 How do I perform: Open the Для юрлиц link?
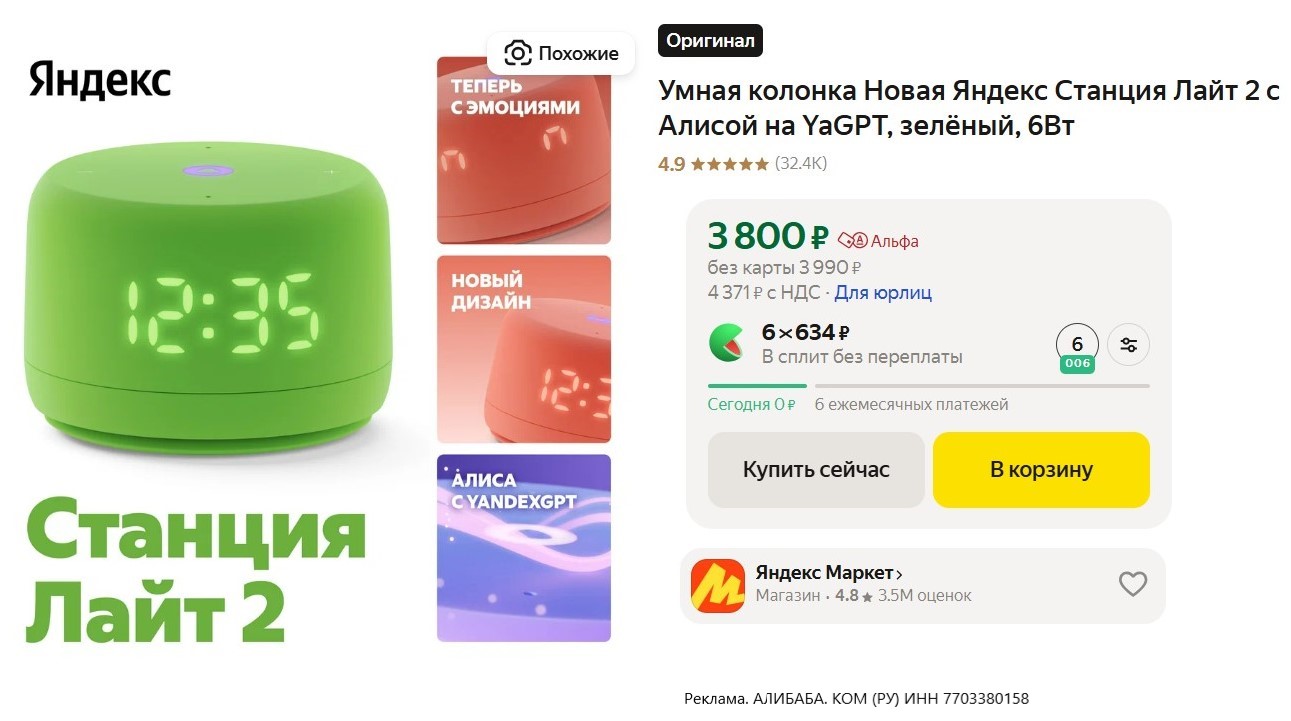point(883,293)
